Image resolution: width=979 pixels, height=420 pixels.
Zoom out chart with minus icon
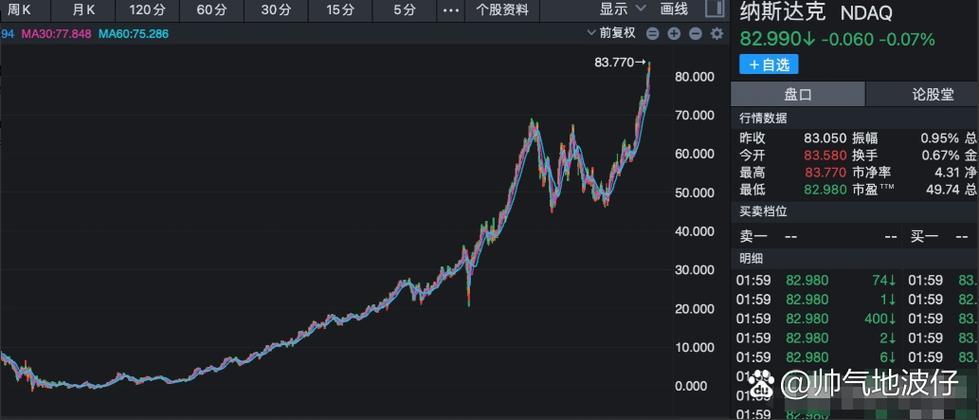(x=695, y=34)
